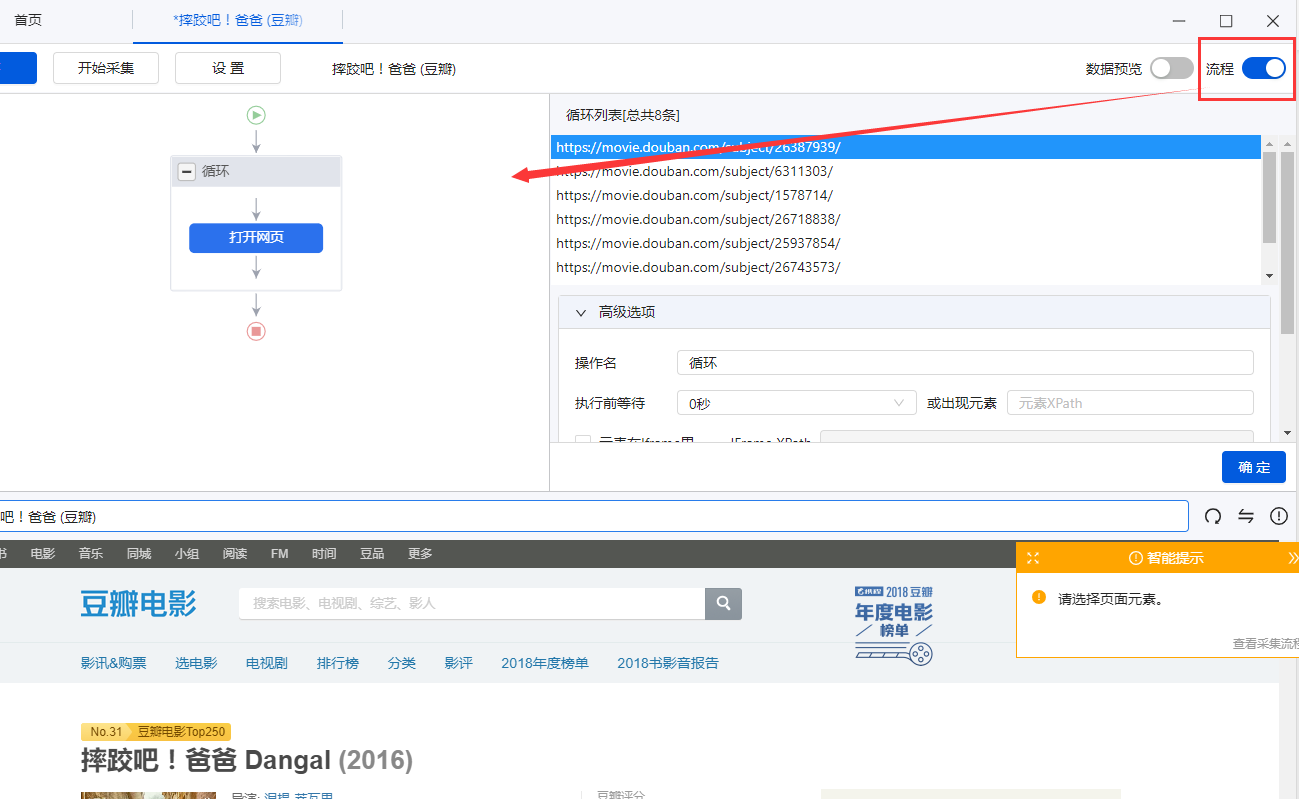Click the 豆瓣电影 logo
Image resolution: width=1299 pixels, height=799 pixels.
coord(139,604)
